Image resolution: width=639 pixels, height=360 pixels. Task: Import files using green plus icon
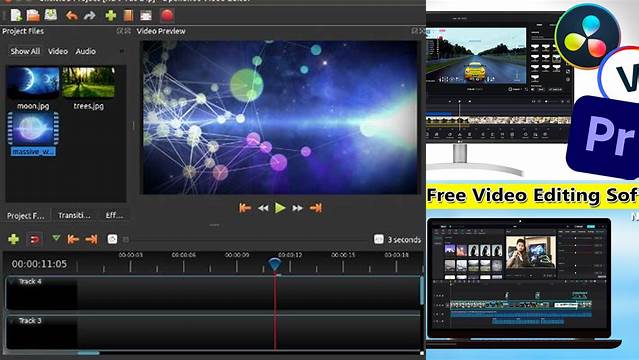click(110, 16)
